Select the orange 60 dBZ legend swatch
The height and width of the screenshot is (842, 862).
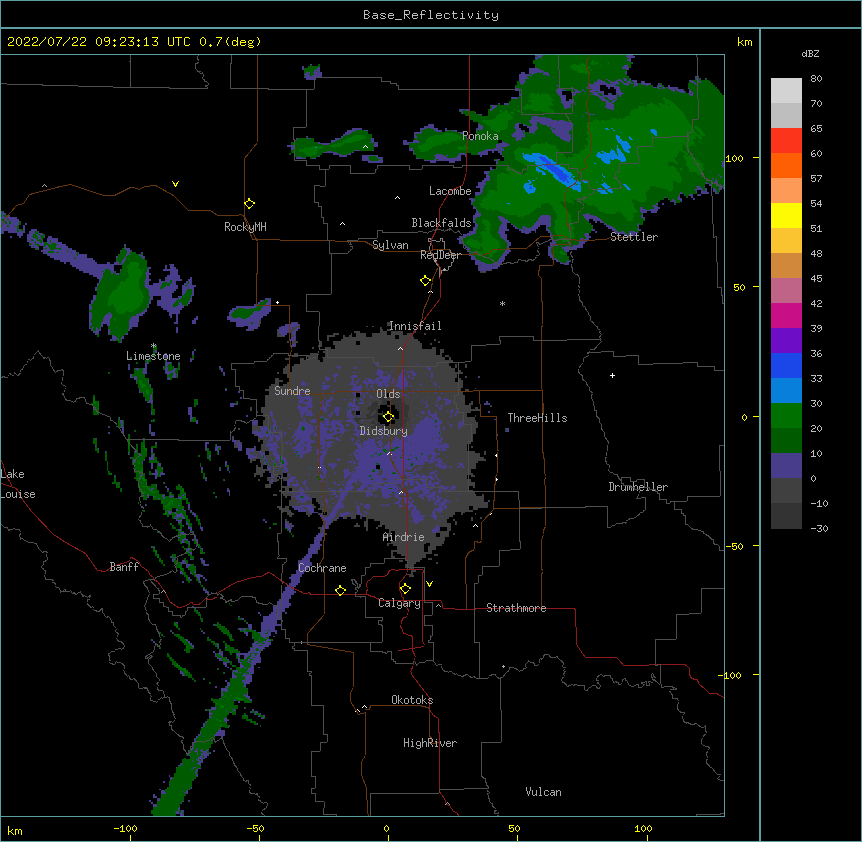coord(786,165)
